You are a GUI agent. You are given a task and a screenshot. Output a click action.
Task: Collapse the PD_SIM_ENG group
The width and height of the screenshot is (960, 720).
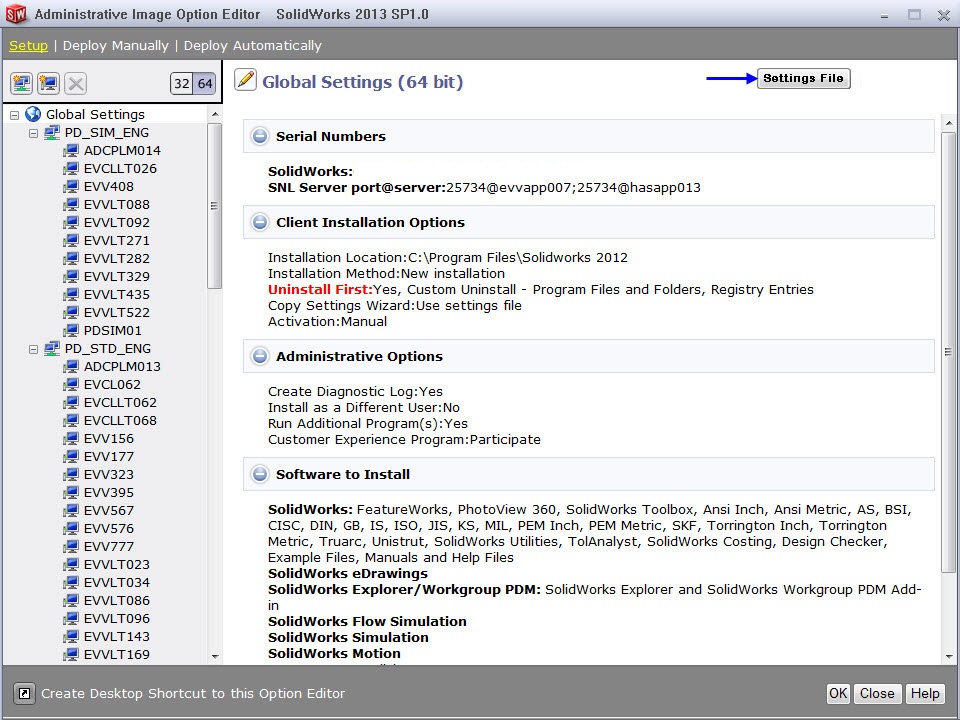pyautogui.click(x=34, y=133)
